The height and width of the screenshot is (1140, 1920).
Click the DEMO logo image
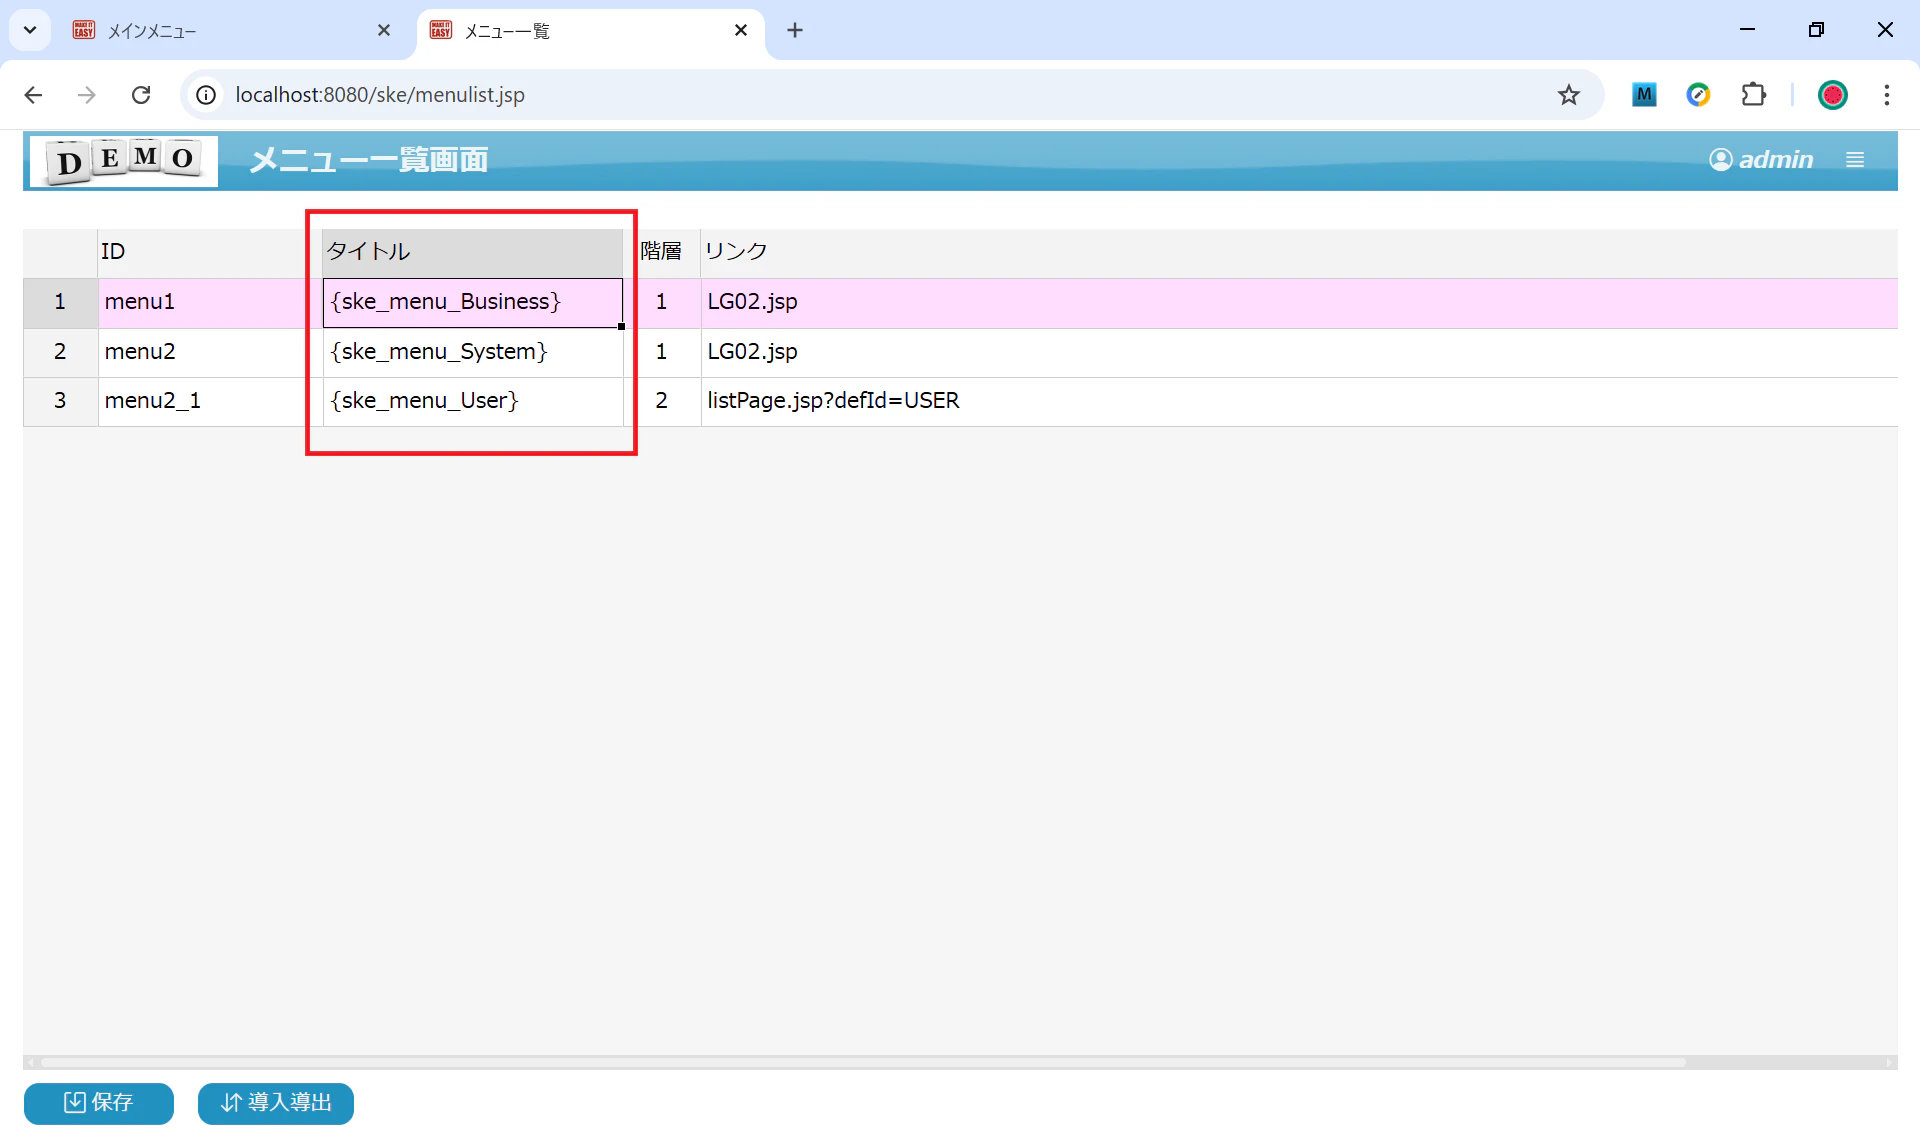[124, 160]
